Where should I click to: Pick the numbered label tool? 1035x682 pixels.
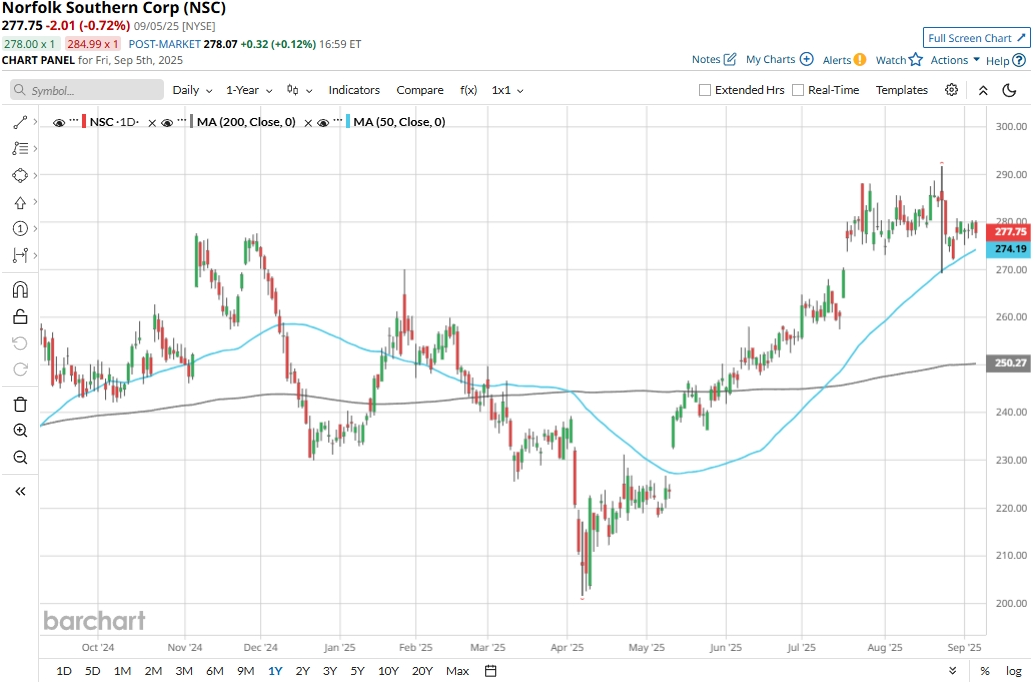point(20,228)
